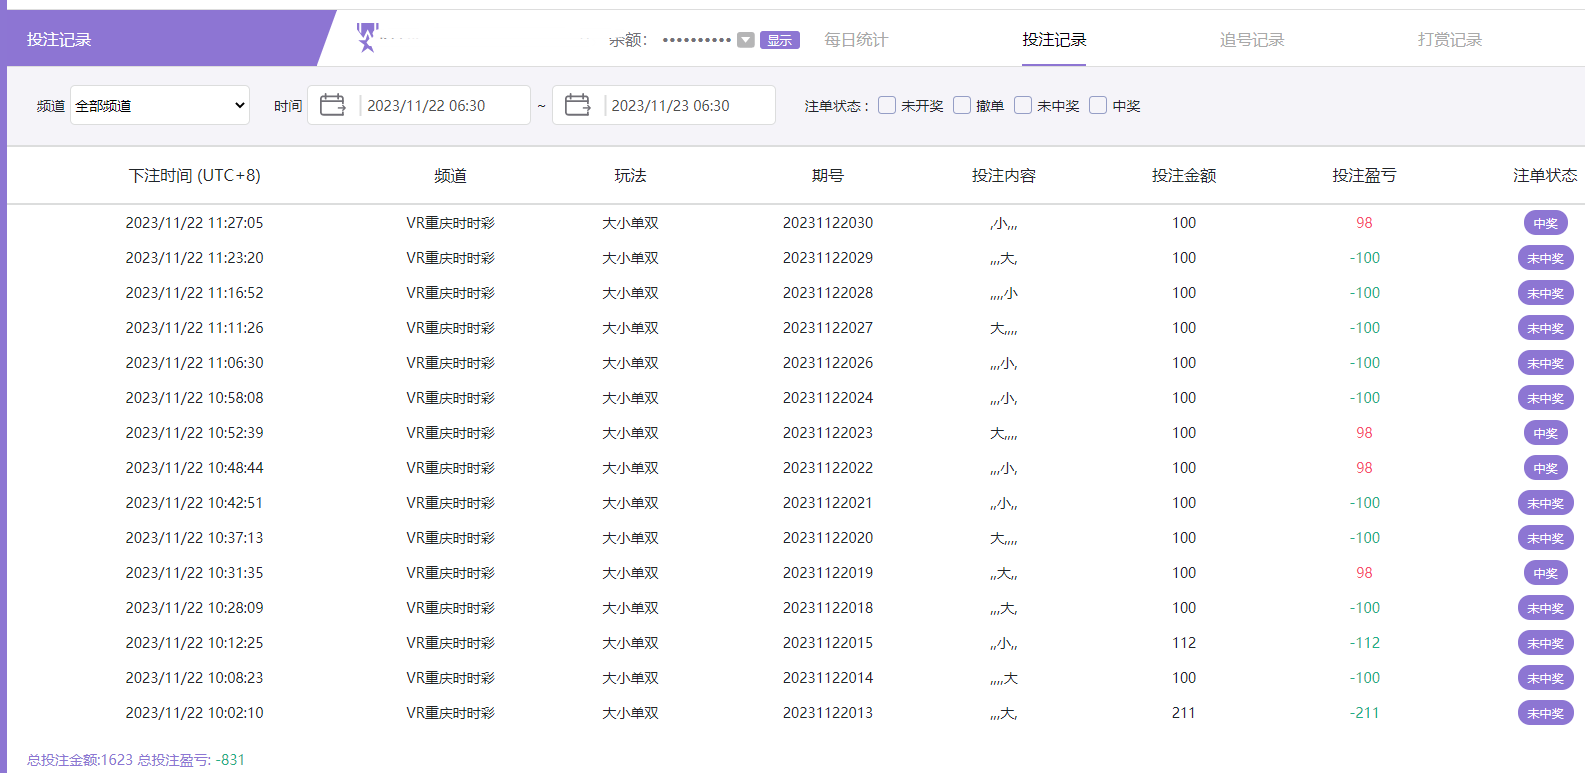
Task: Click 未中奖 badge for period 20231122015
Action: (1545, 643)
